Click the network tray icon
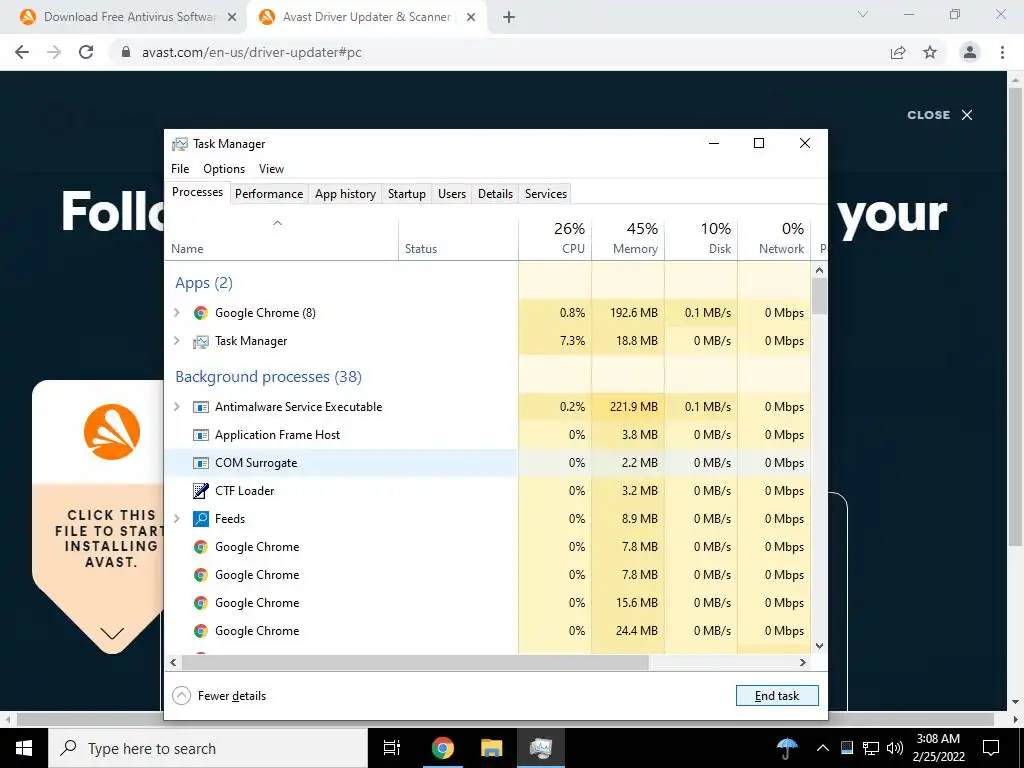Screen dimensions: 1024x768 (x=871, y=748)
